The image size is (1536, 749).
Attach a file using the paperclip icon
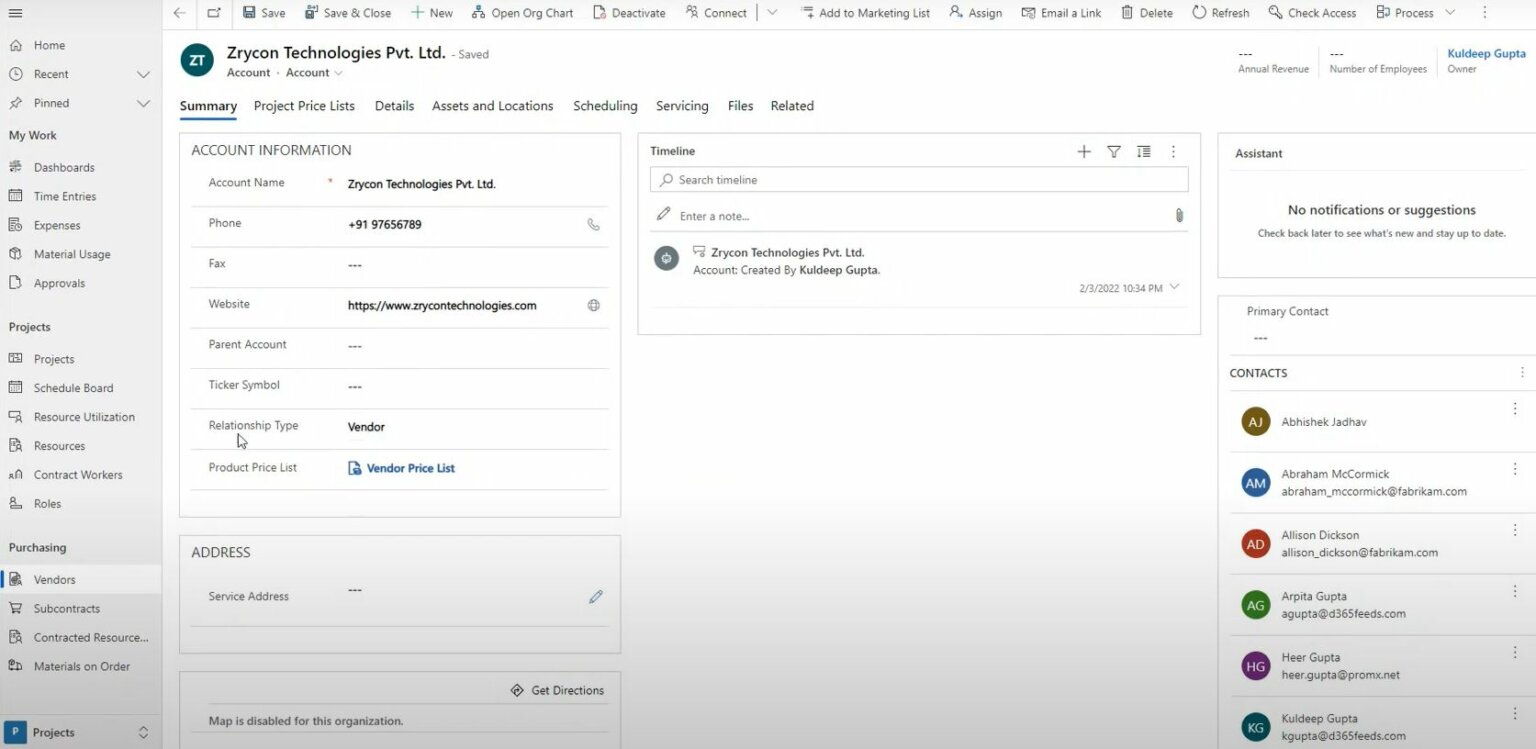[x=1178, y=215]
